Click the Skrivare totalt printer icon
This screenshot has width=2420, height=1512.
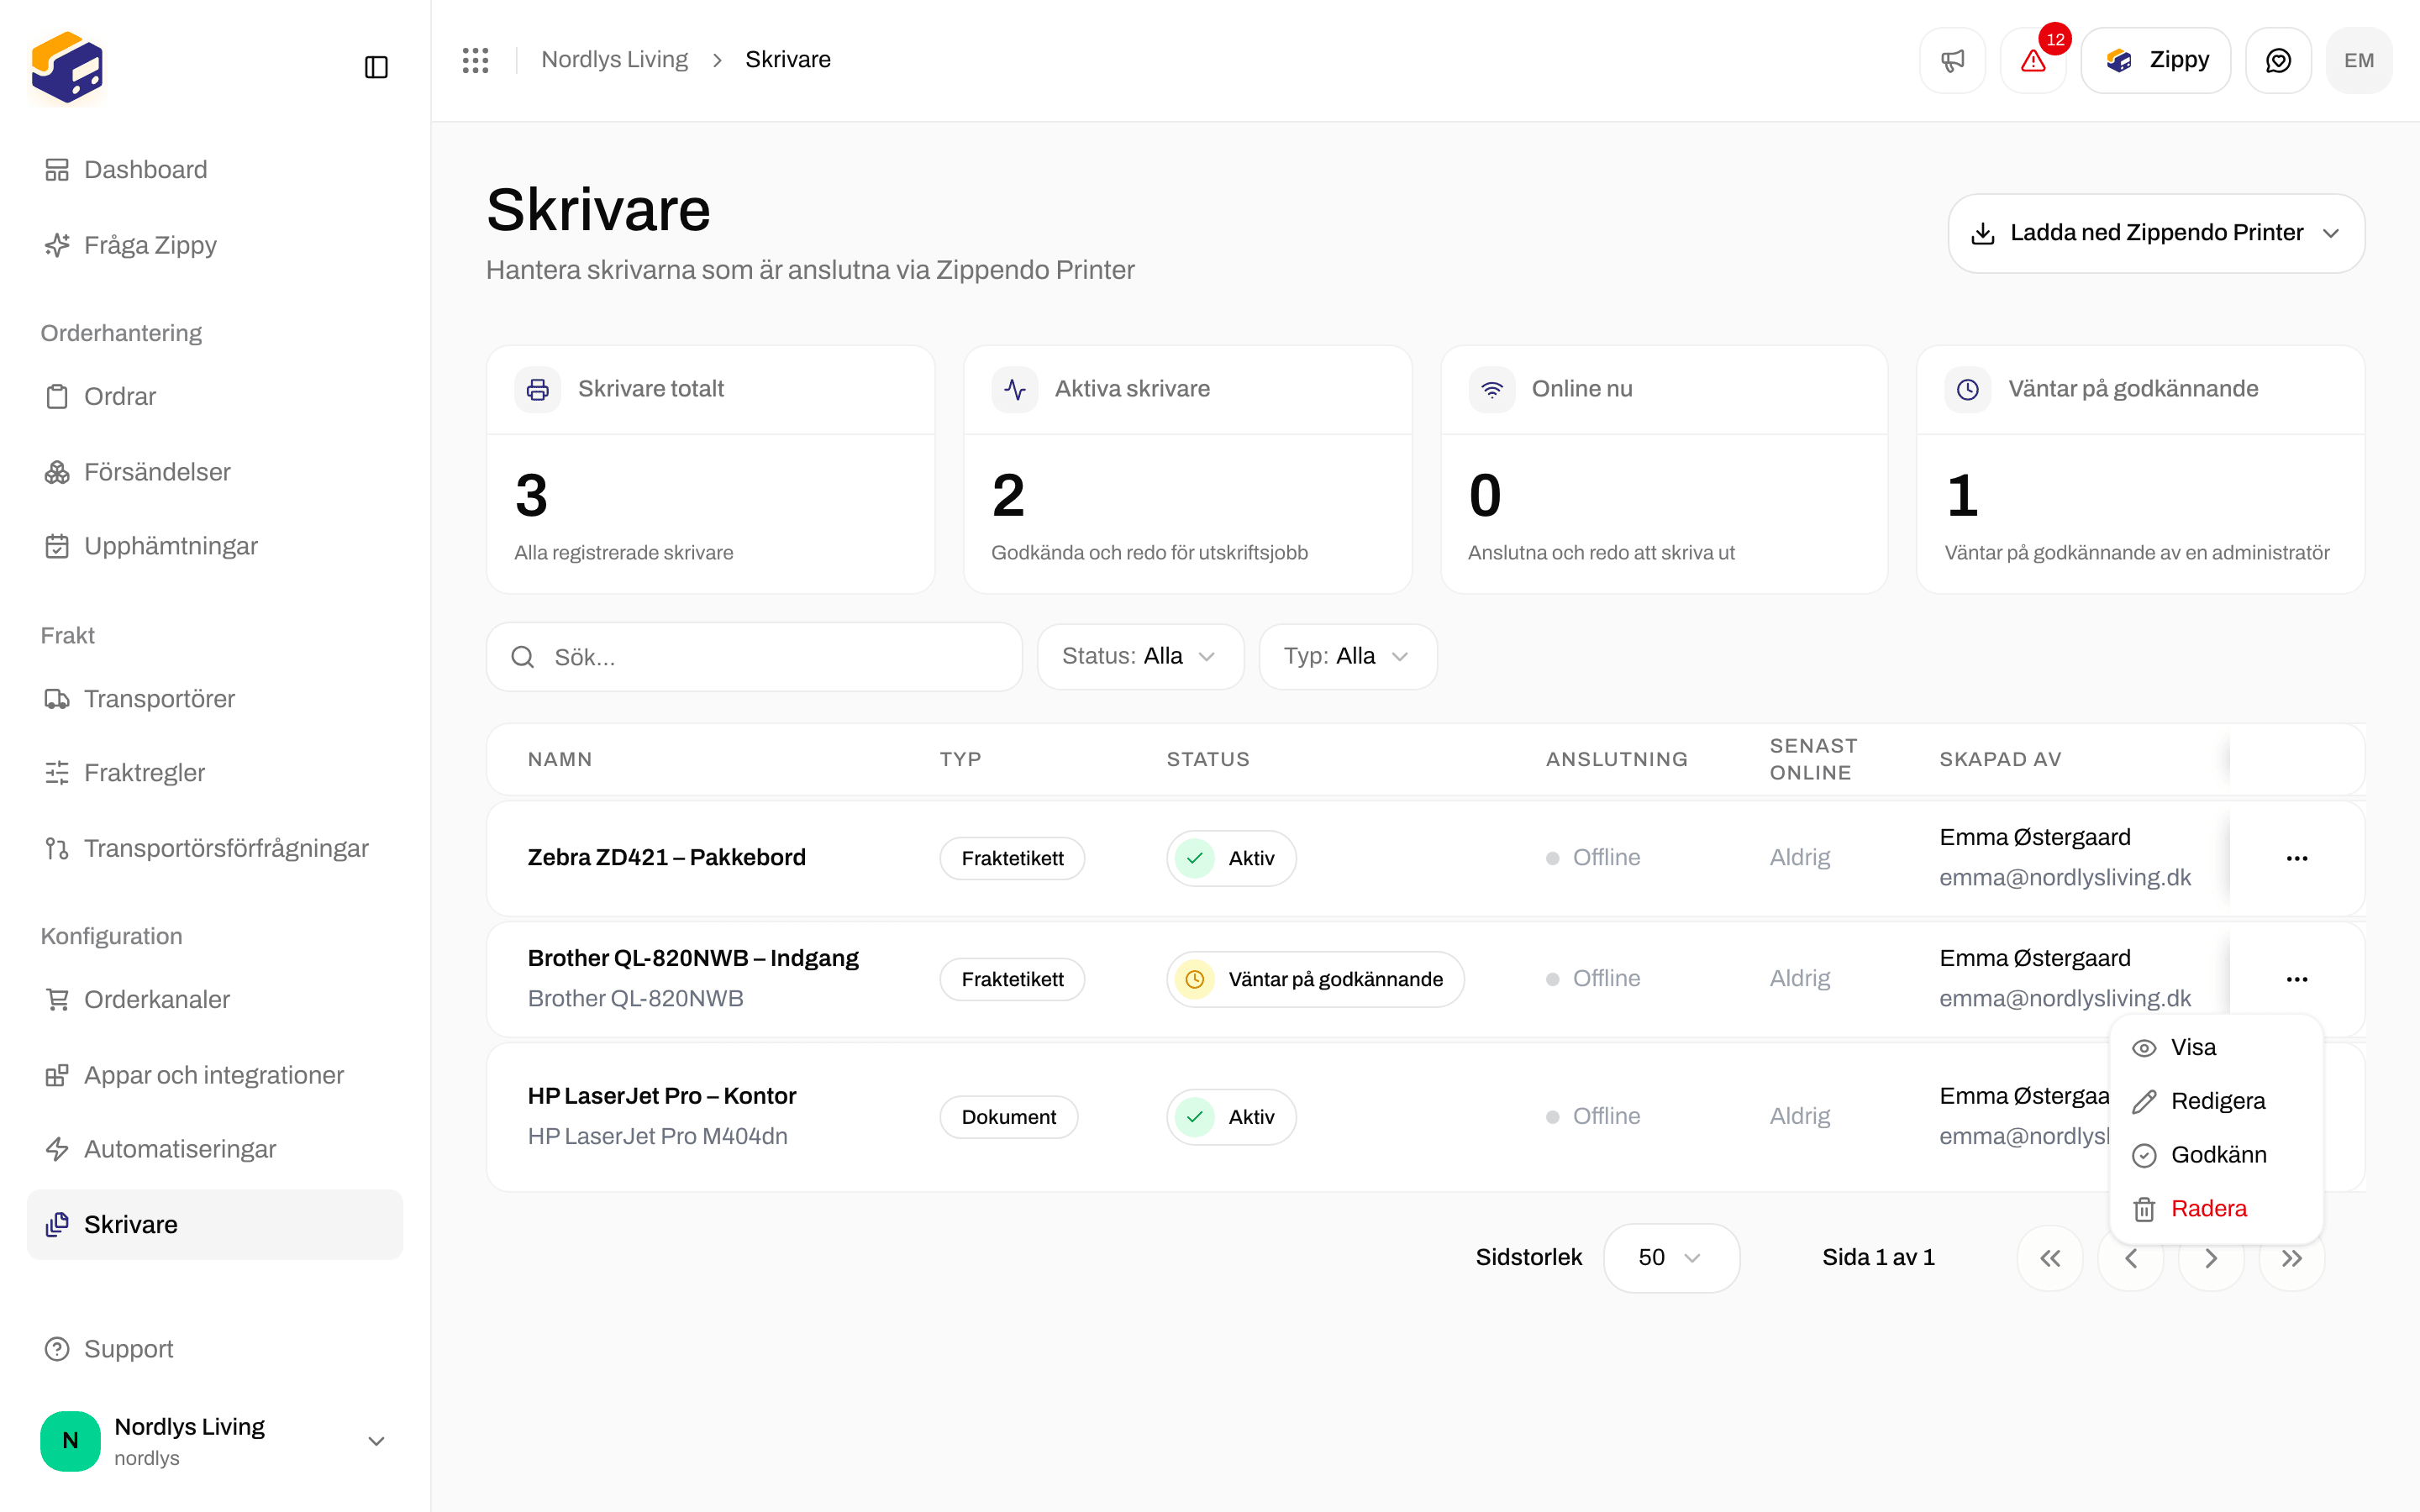(x=538, y=389)
